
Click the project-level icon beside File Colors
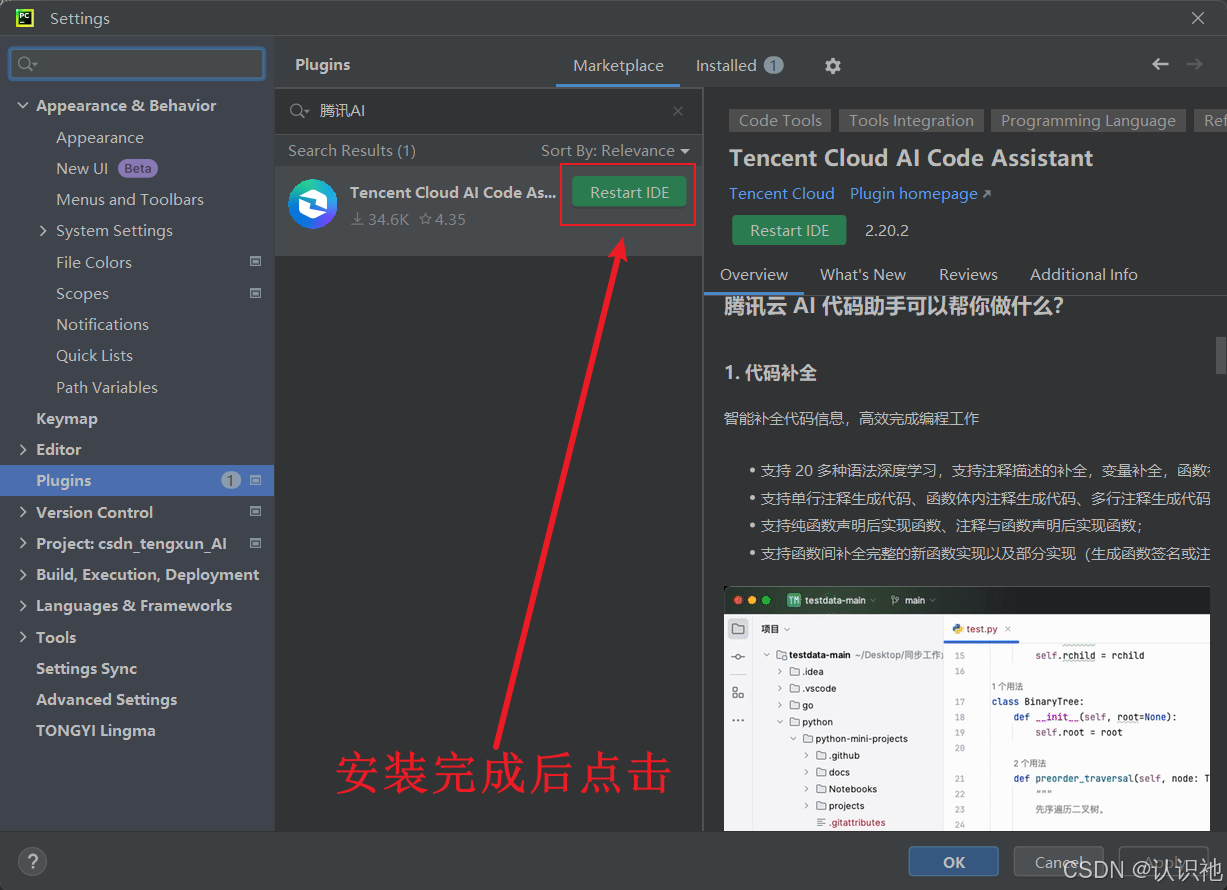point(255,262)
